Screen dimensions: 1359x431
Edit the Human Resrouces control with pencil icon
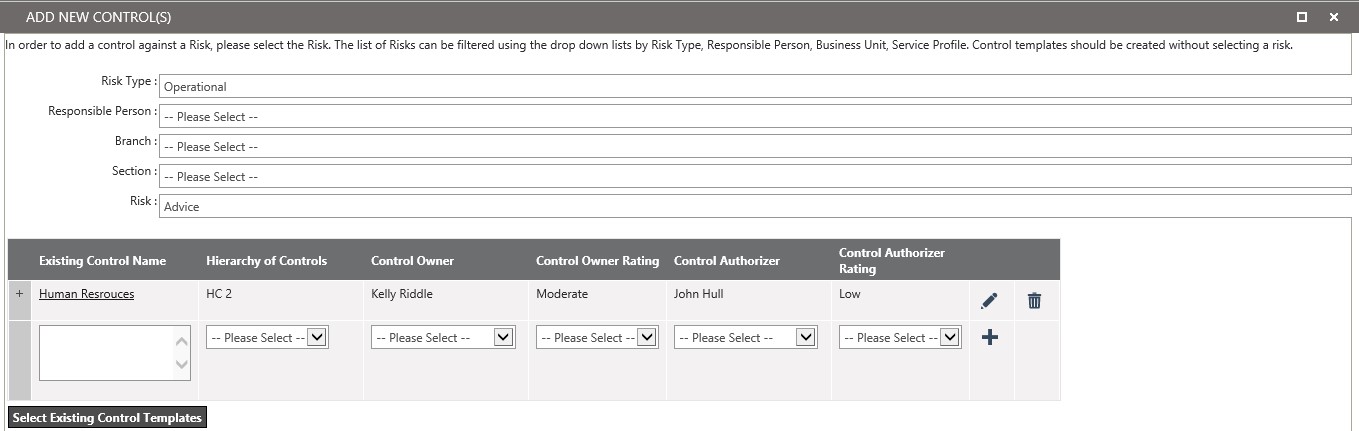[x=989, y=300]
